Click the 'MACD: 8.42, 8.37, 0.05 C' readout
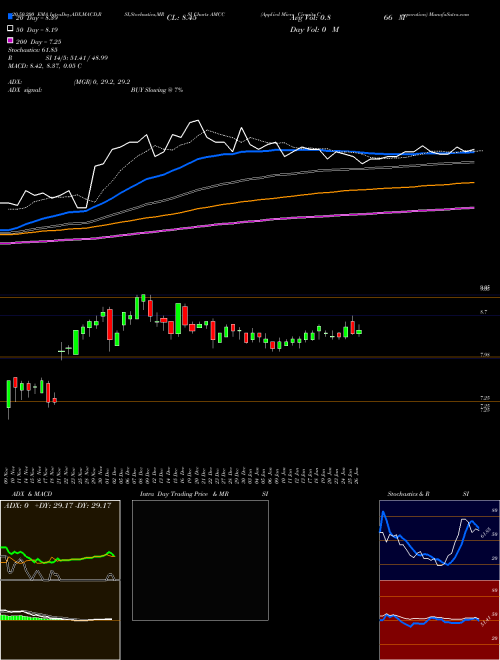500x660 pixels. 45,66
